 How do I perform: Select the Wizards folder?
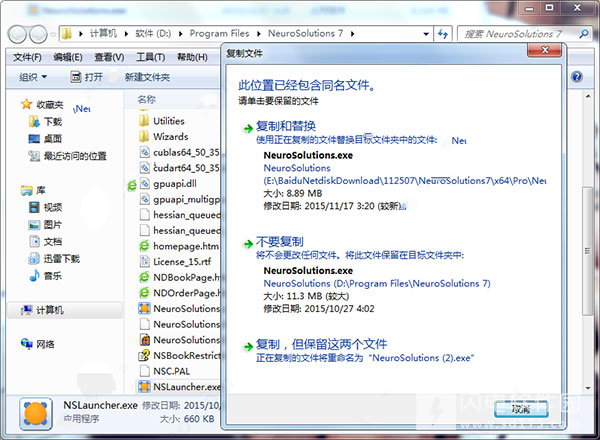(x=164, y=137)
